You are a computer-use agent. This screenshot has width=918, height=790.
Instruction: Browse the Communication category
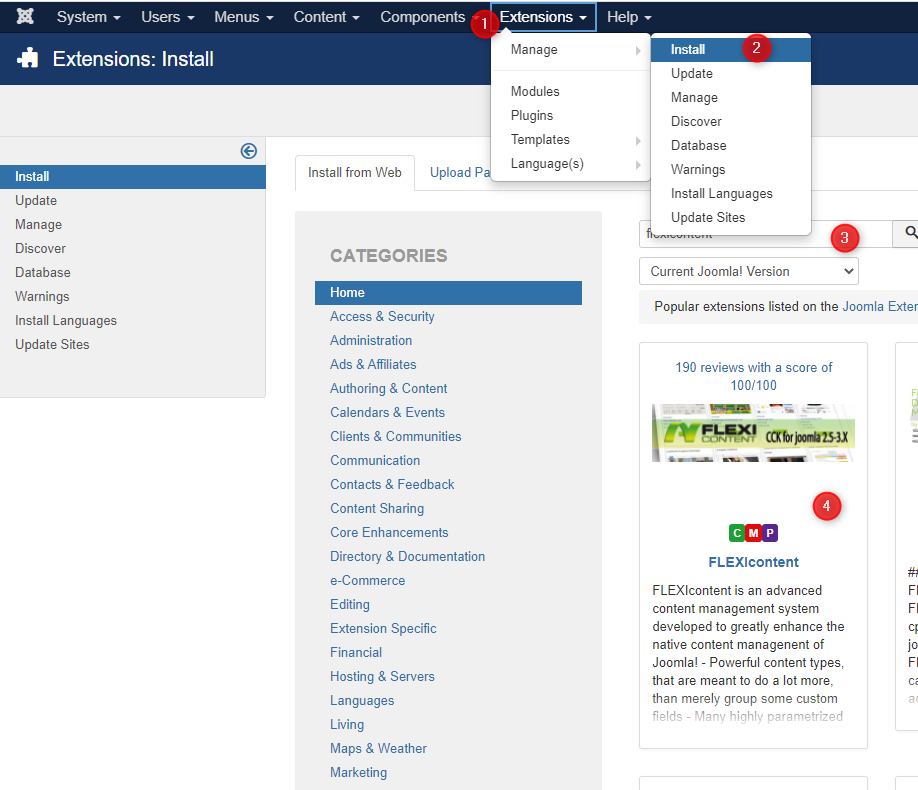(375, 461)
